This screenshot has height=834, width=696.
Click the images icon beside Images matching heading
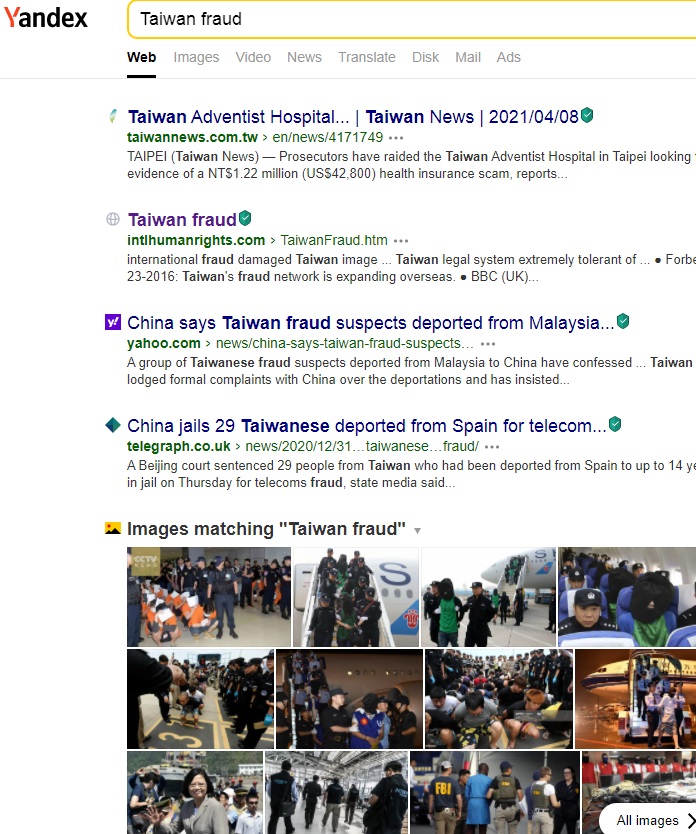113,528
